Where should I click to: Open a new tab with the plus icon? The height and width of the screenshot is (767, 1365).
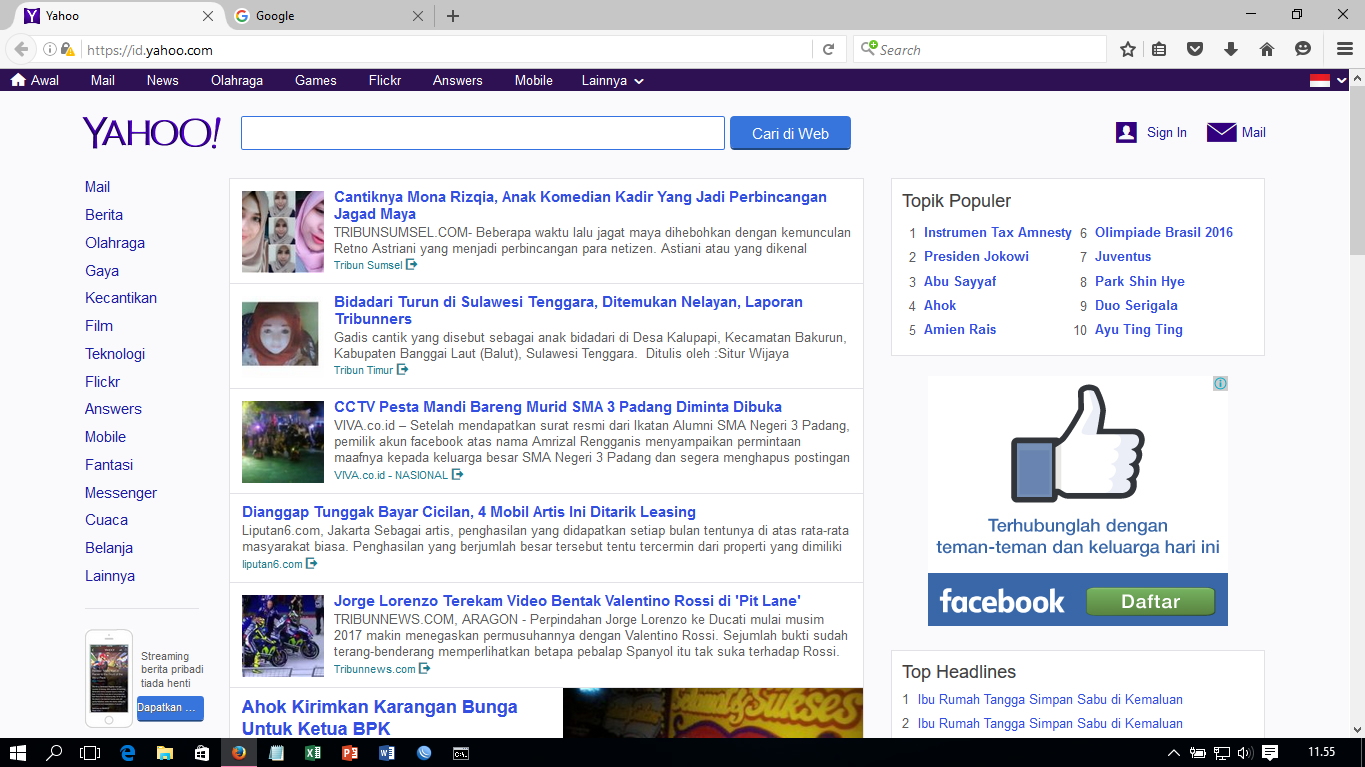[x=453, y=16]
